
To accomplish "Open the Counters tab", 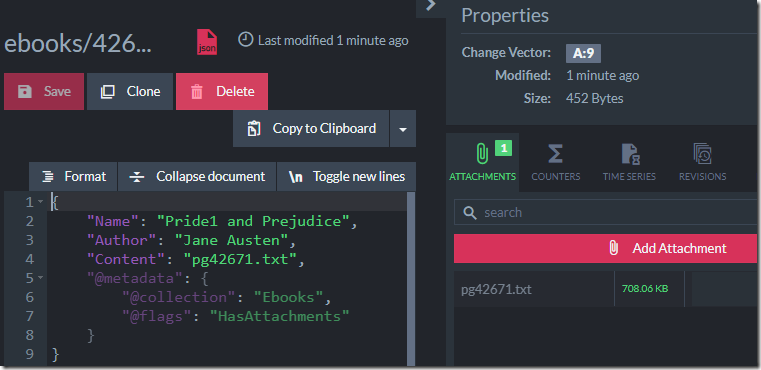I will 556,162.
